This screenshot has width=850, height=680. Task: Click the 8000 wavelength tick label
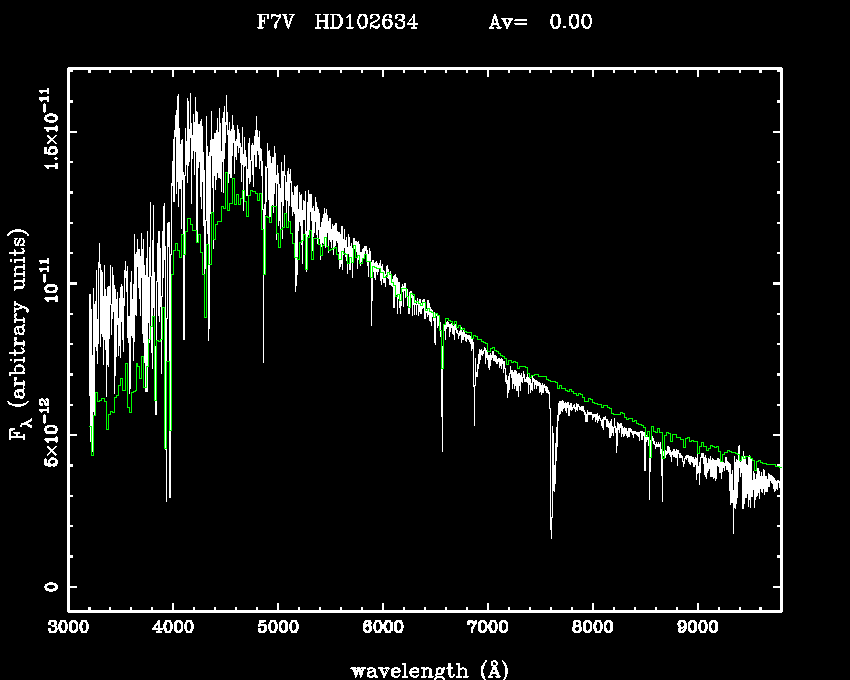[x=592, y=628]
